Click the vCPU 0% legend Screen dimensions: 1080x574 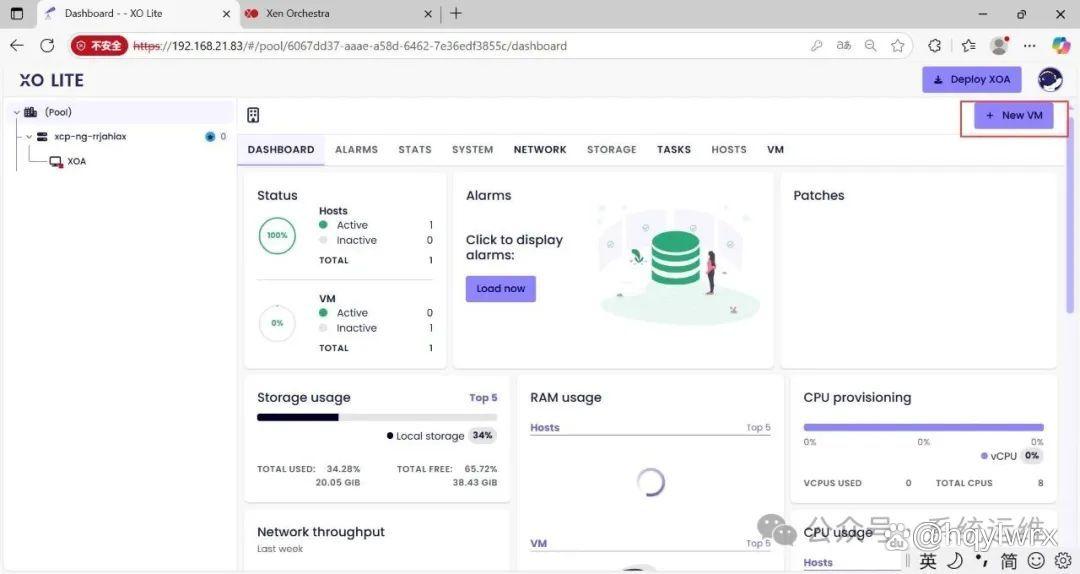pyautogui.click(x=1012, y=455)
